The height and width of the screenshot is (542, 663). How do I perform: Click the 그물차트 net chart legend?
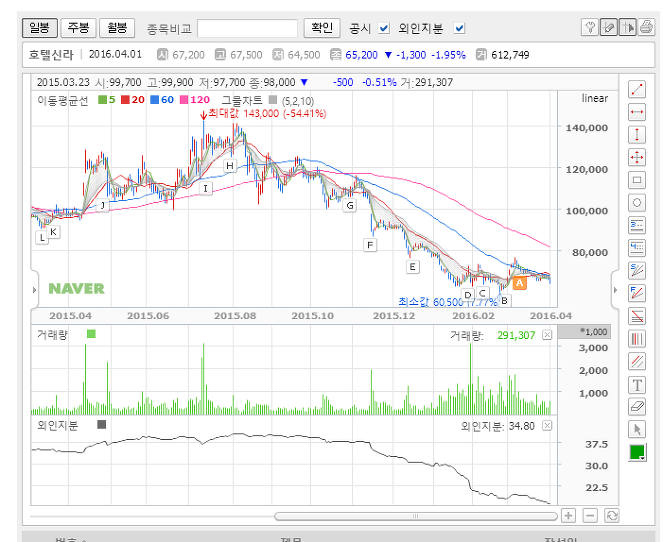268,101
